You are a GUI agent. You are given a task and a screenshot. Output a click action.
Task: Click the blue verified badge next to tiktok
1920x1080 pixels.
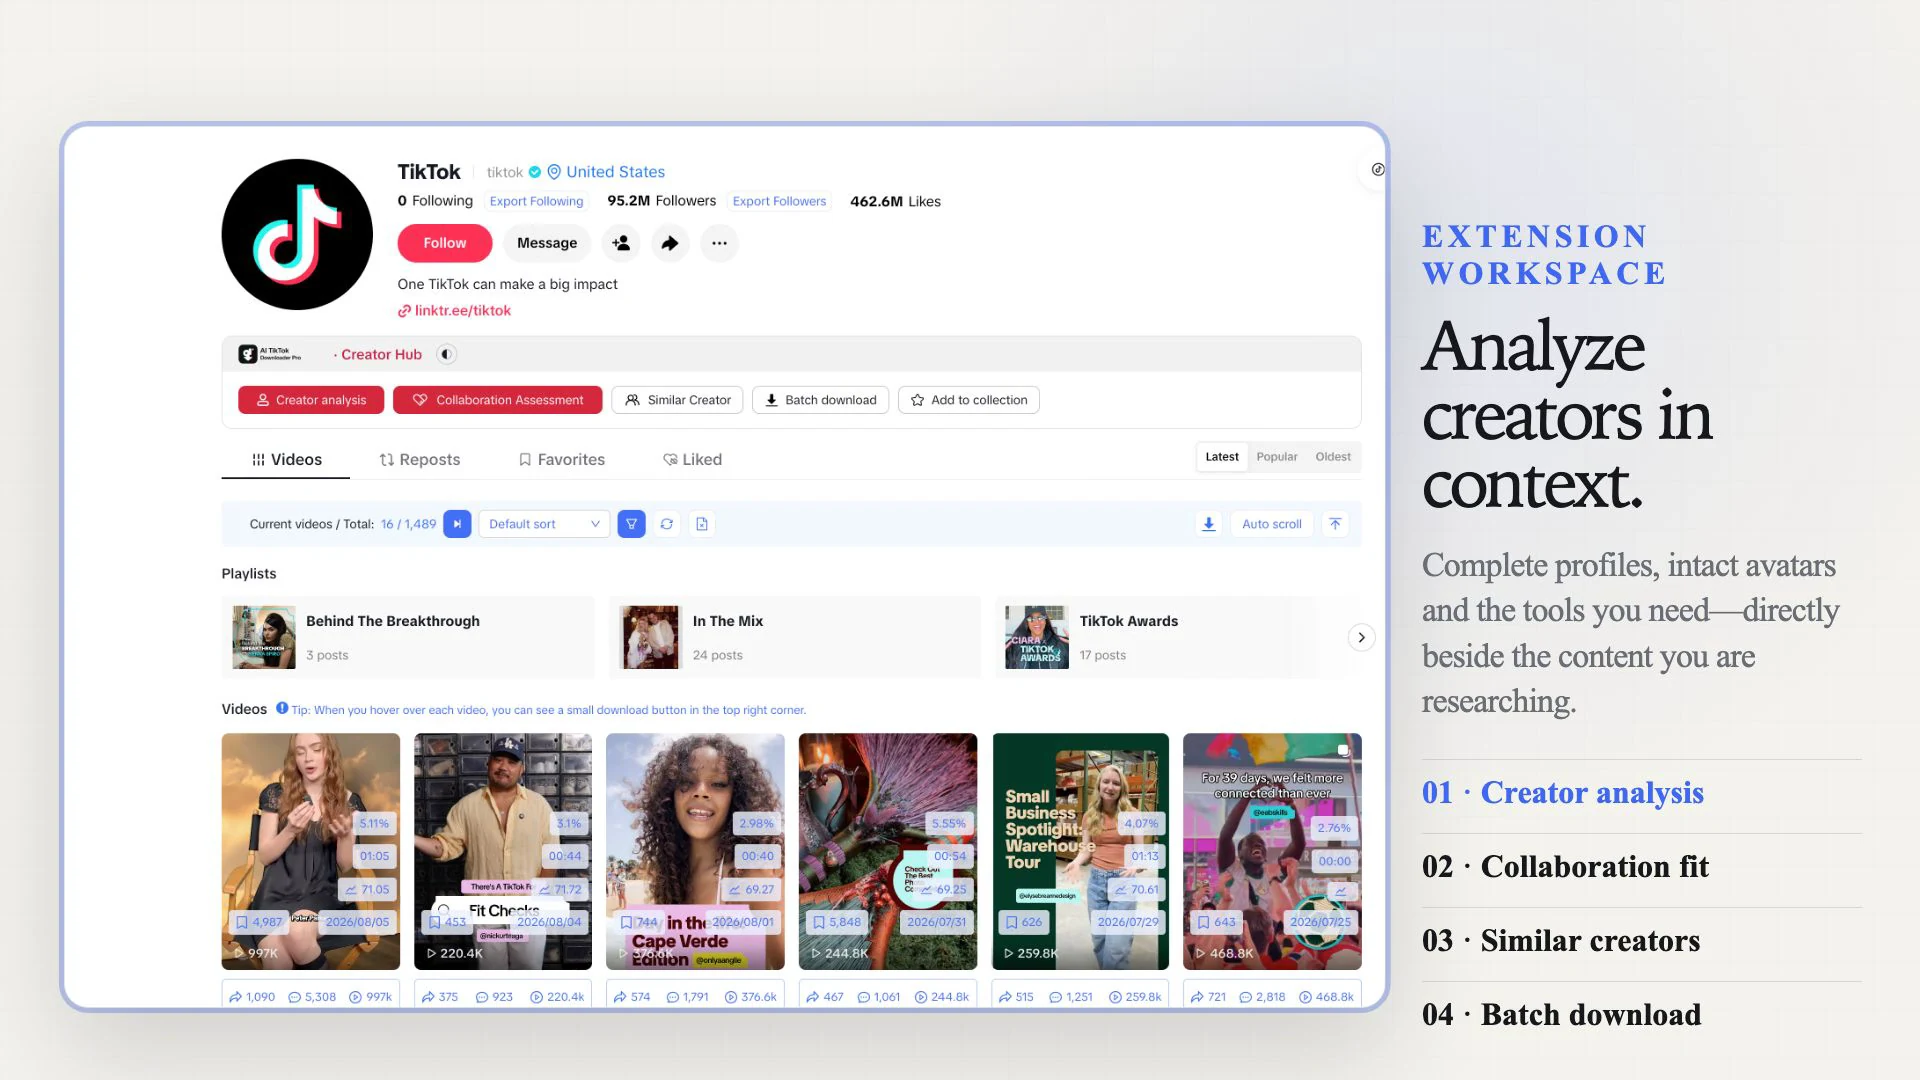[535, 172]
